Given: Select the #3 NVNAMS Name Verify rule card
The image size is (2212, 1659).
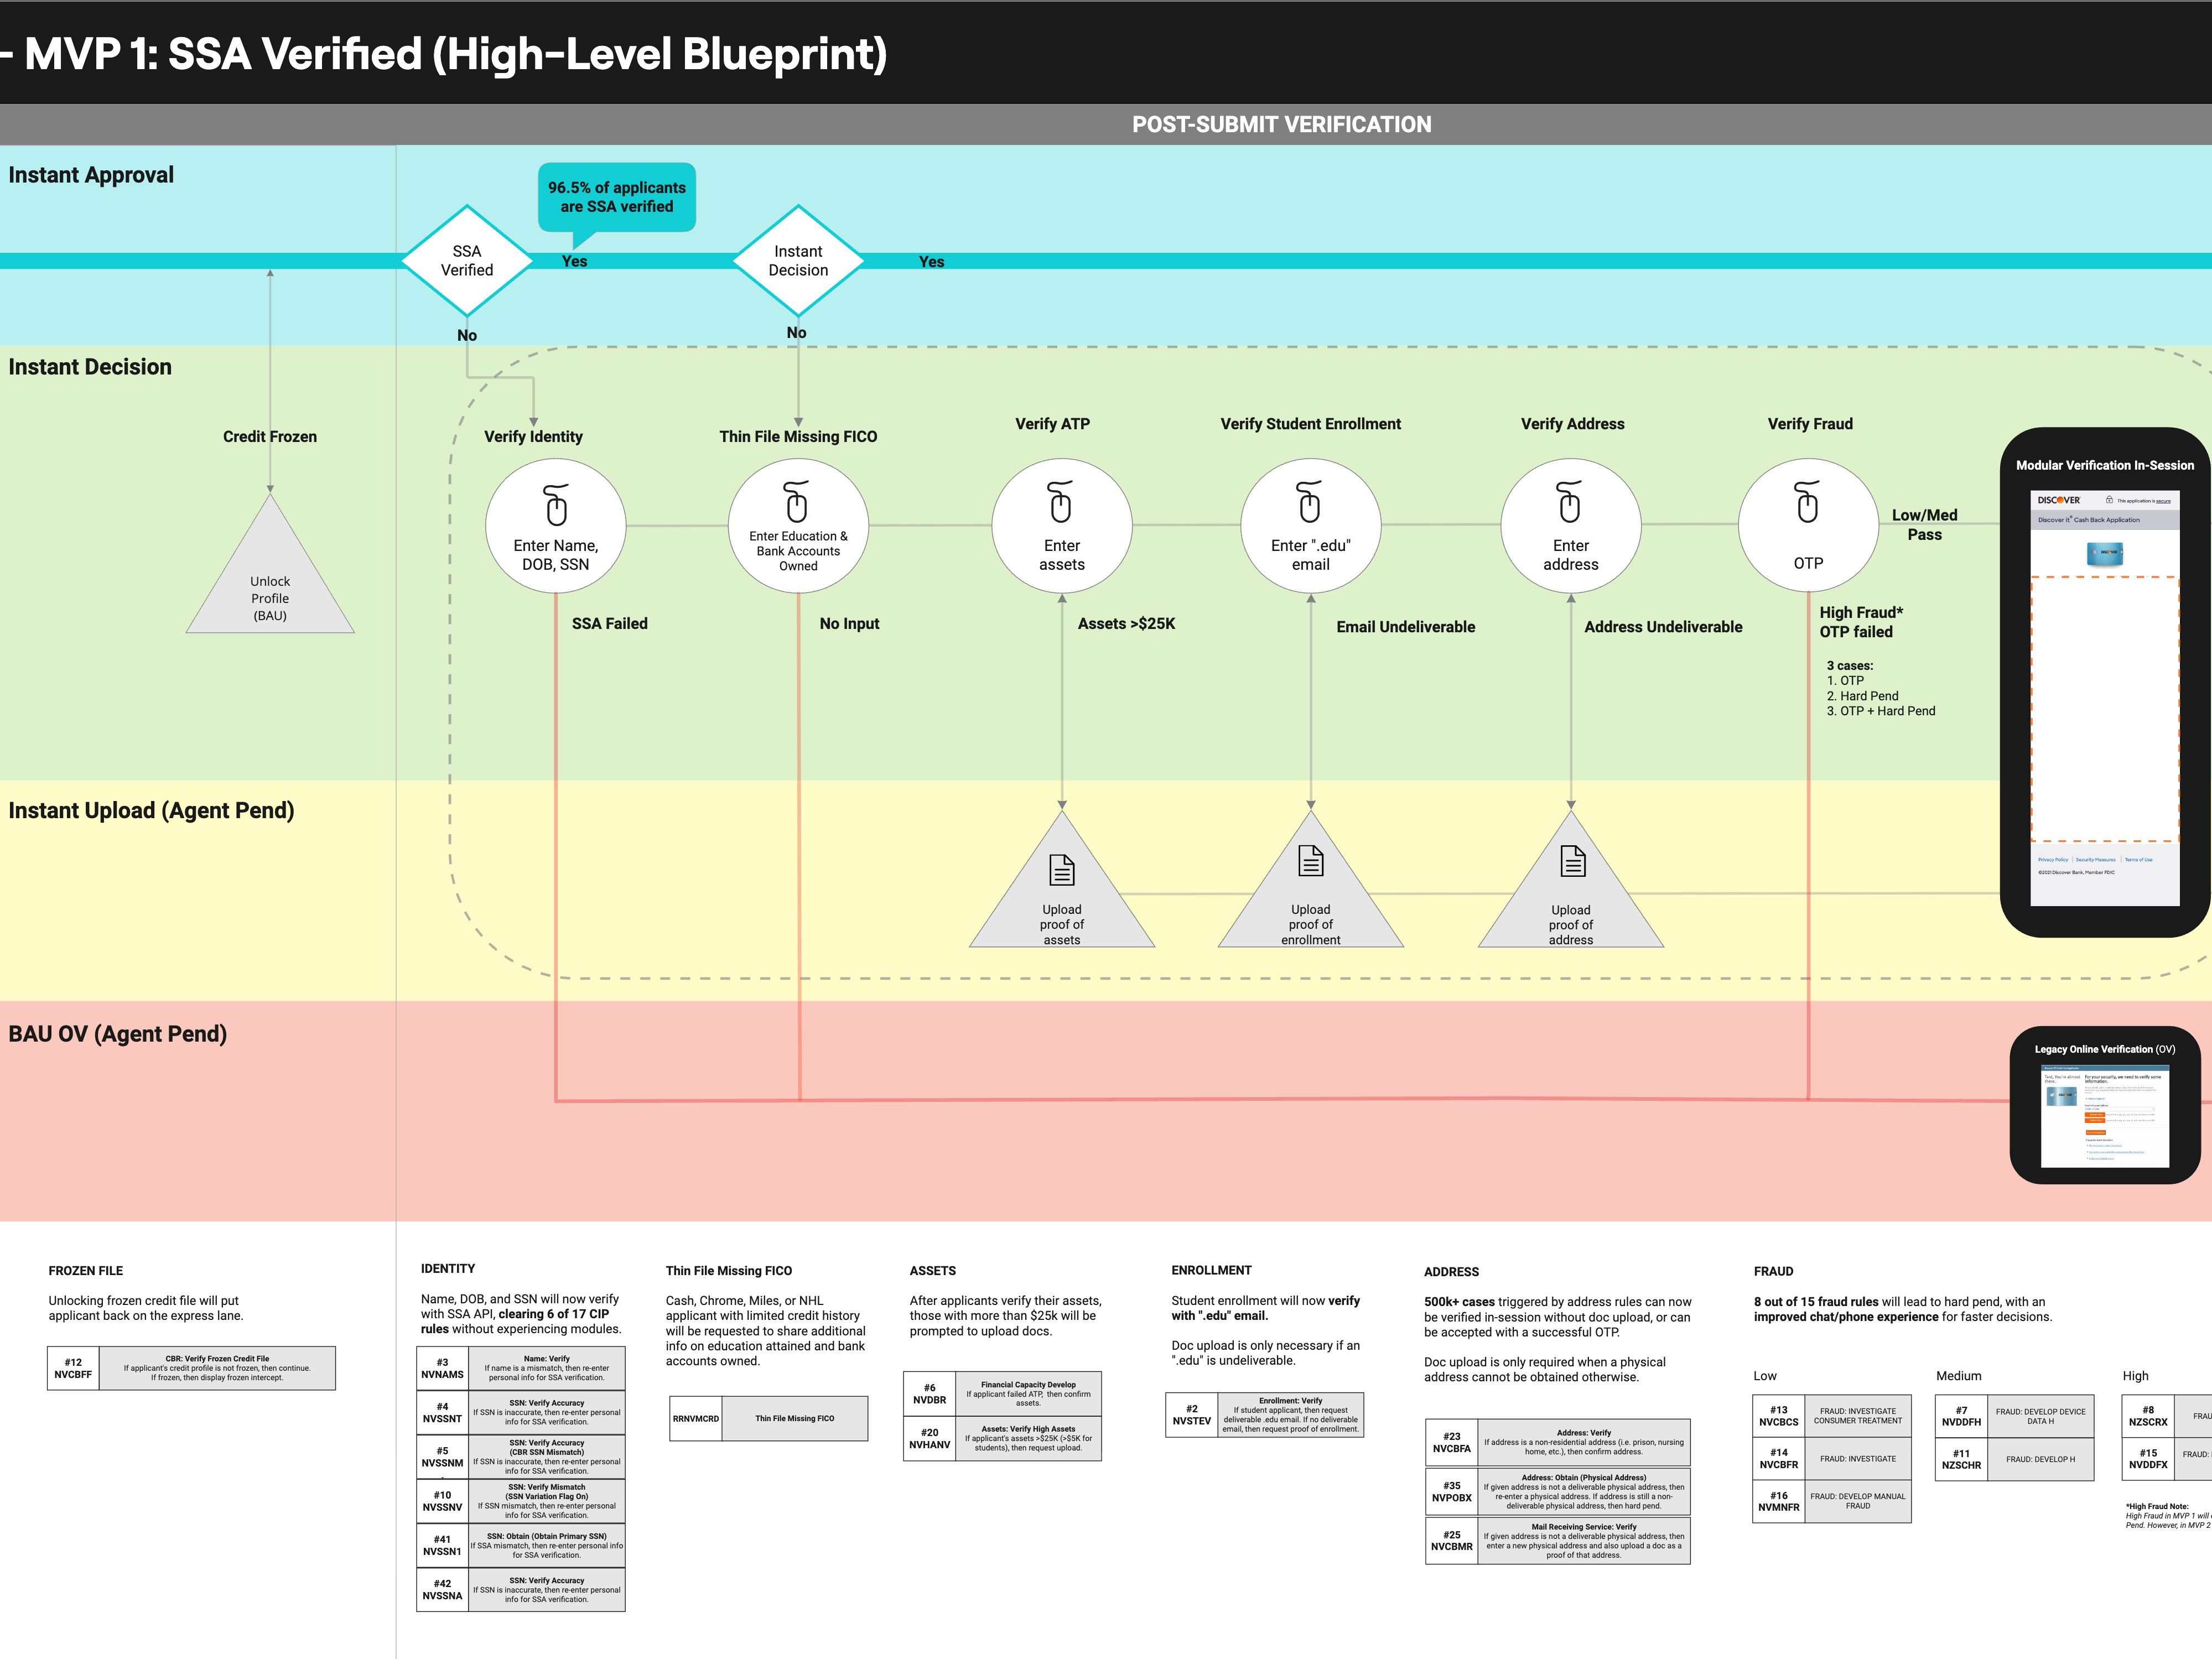Looking at the screenshot, I should point(521,1368).
